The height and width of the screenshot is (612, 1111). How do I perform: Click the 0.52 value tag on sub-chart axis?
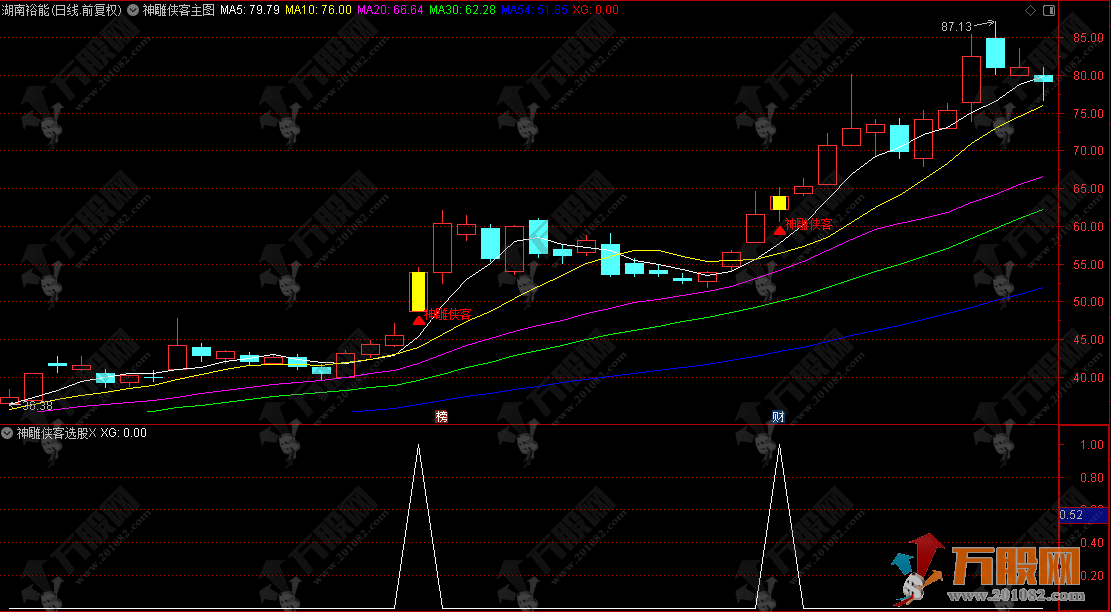pos(1072,515)
